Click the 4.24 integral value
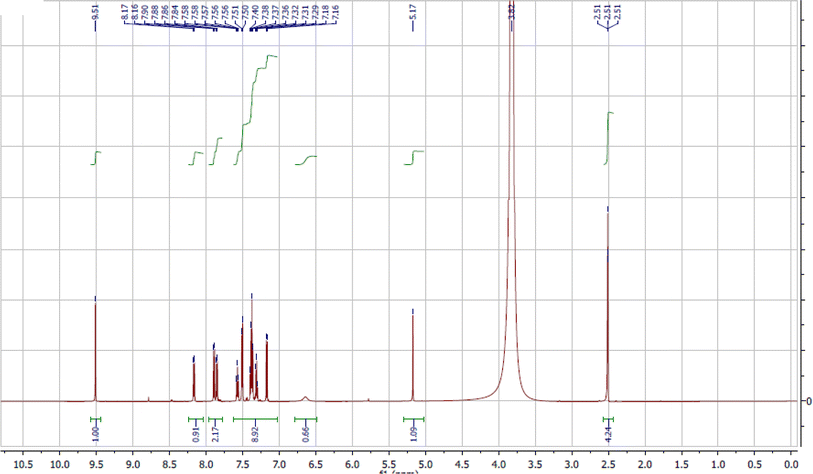Viewport: 813px width, 474px height. (x=608, y=434)
